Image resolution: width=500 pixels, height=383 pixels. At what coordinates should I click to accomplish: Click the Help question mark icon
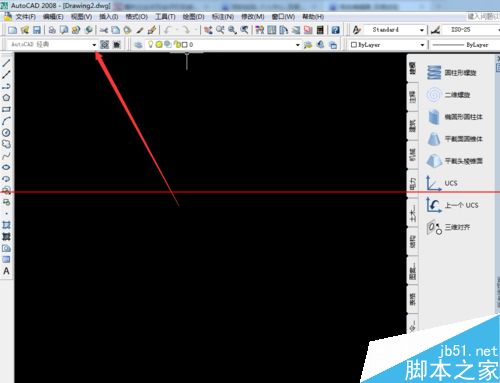(335, 30)
